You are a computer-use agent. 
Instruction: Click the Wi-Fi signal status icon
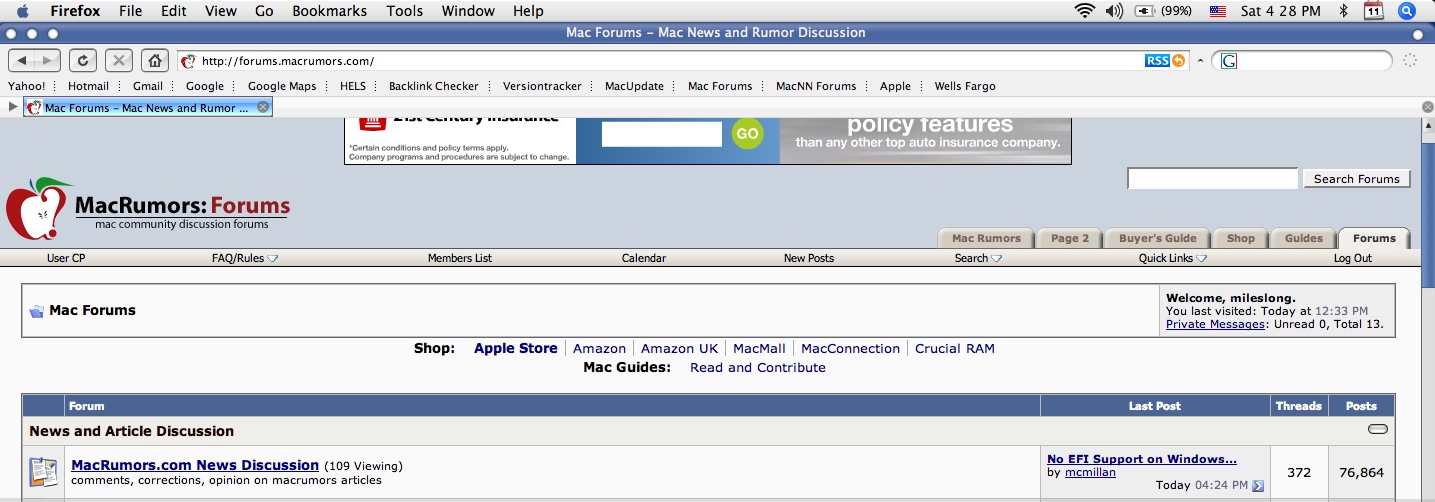click(x=1085, y=12)
